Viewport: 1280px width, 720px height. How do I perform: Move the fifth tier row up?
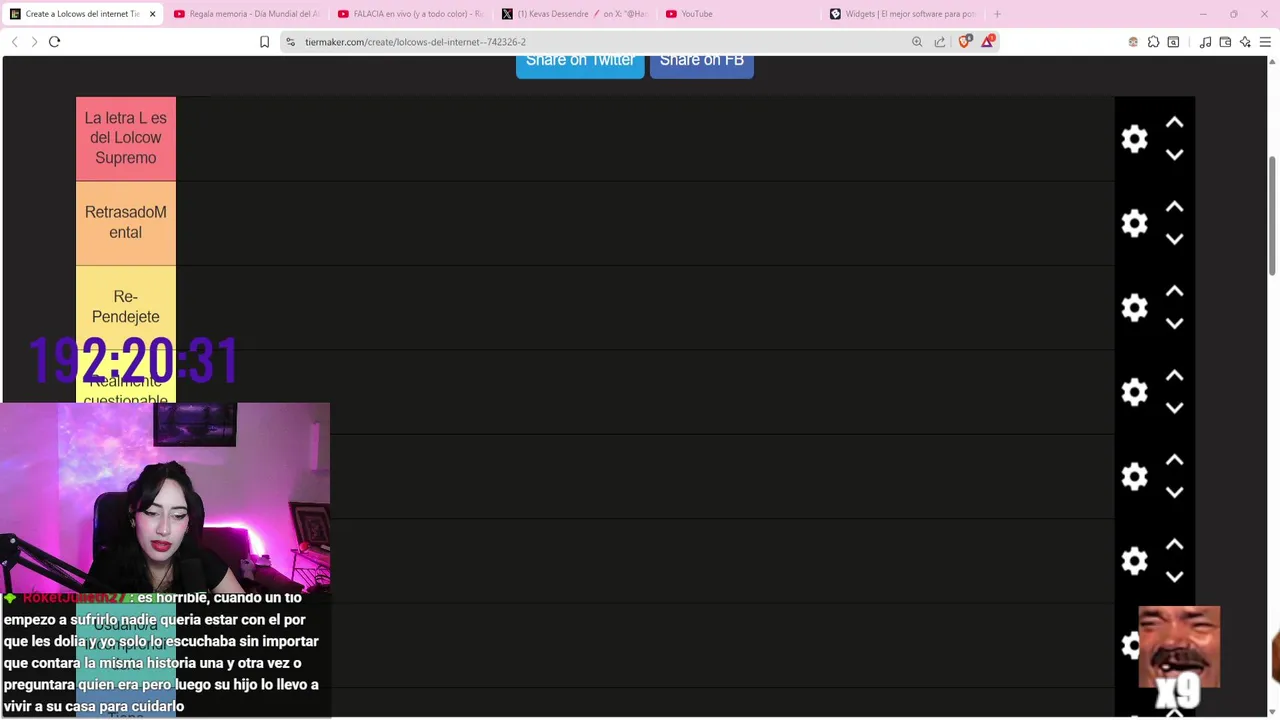[x=1175, y=460]
